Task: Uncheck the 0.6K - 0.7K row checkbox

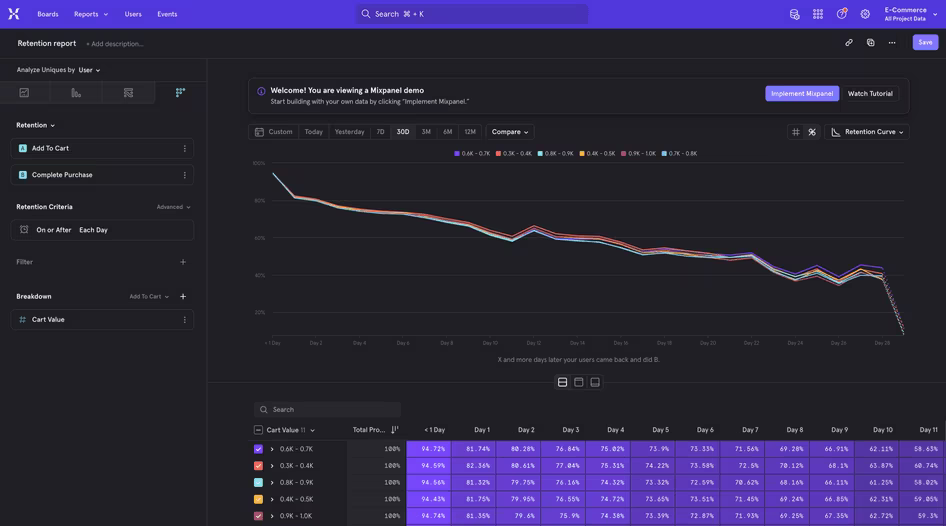Action: coord(258,449)
